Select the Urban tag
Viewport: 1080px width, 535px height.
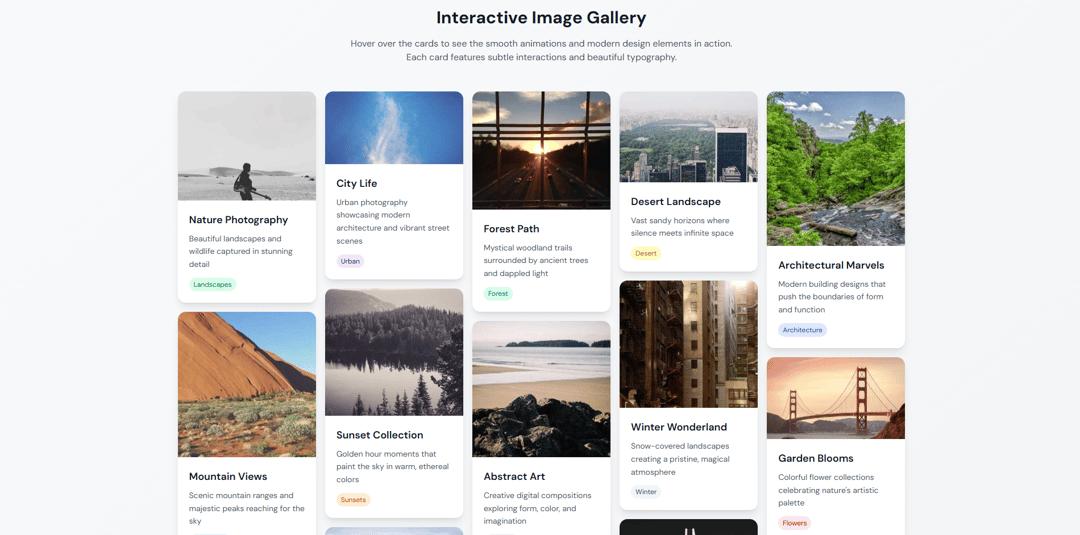tap(350, 261)
